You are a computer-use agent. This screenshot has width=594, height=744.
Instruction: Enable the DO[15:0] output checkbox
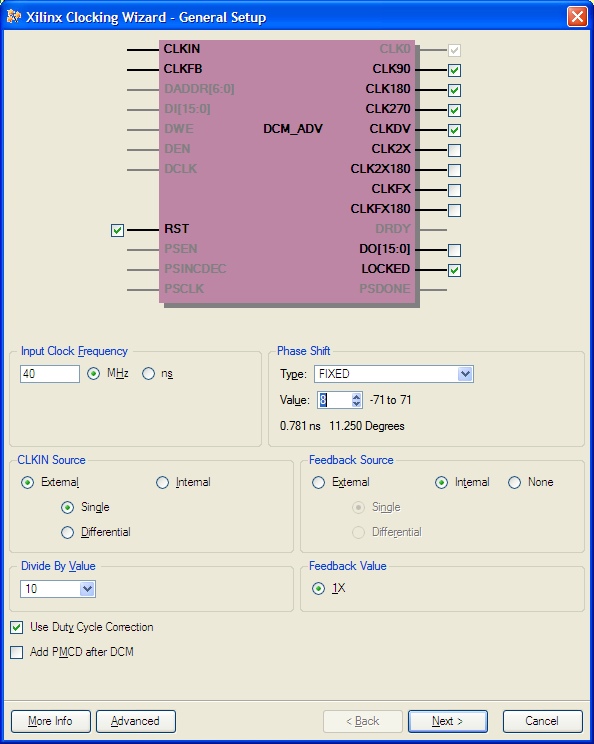coord(454,250)
